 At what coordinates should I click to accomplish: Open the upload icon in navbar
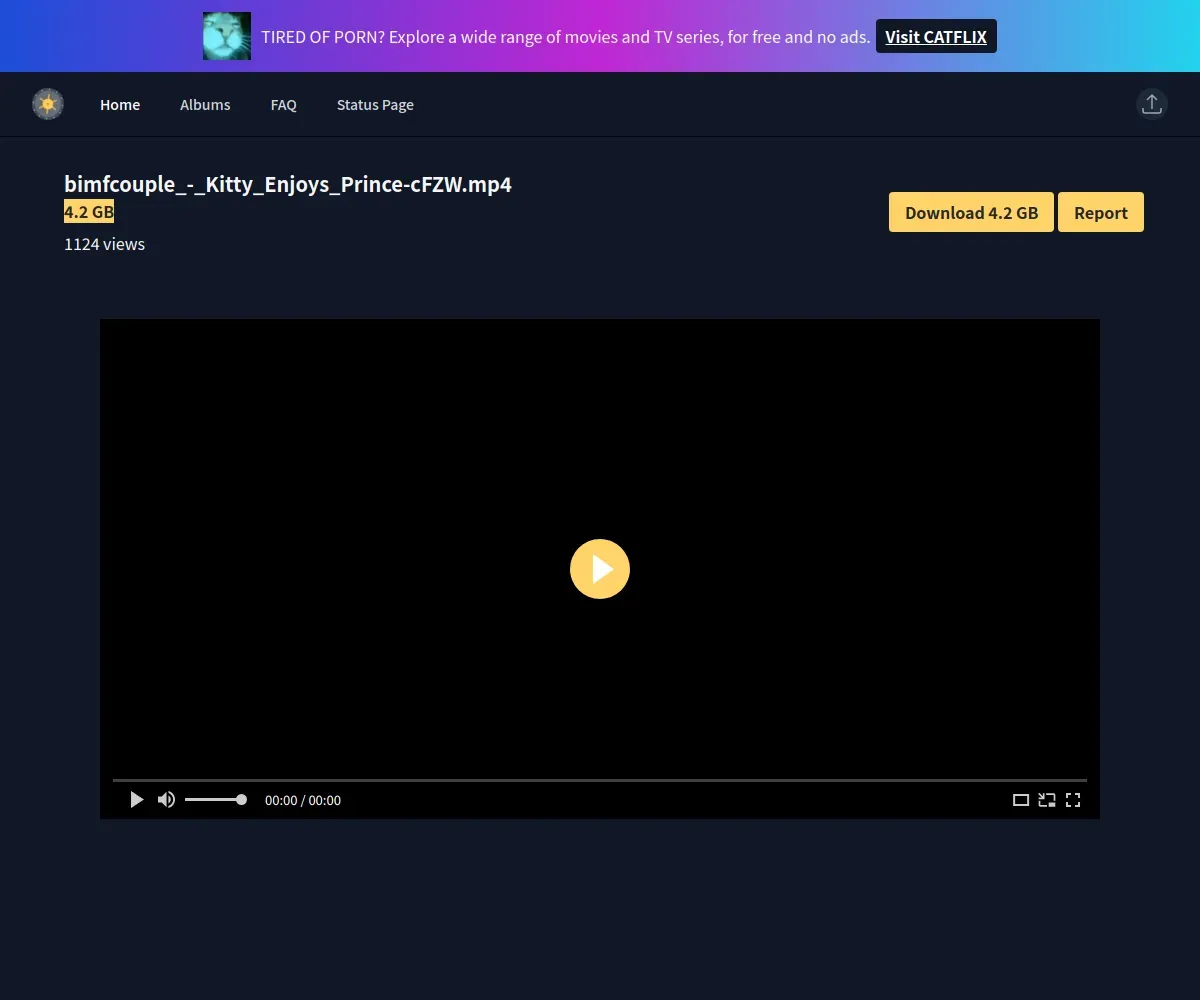1152,104
